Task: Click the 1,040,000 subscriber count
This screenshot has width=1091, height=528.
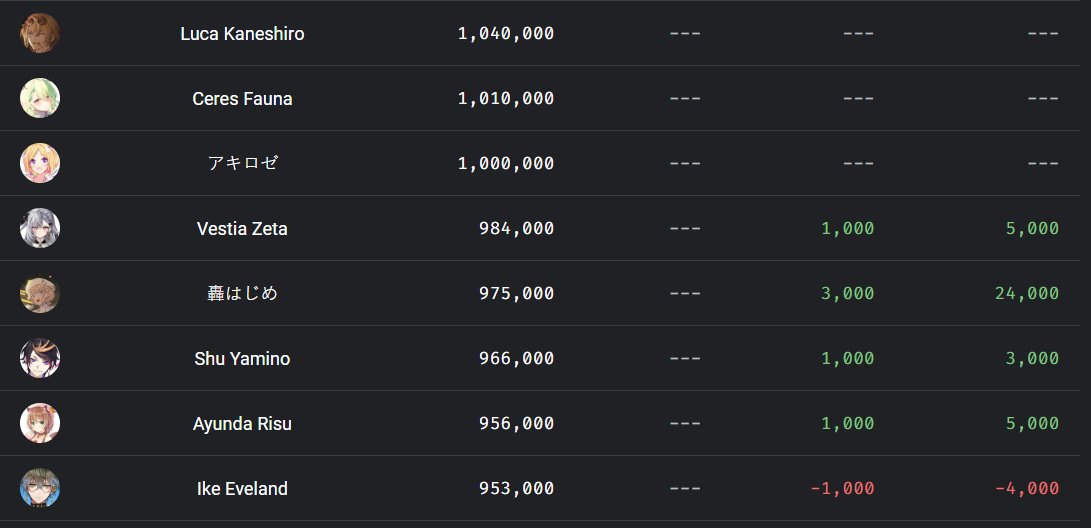Action: (x=506, y=34)
